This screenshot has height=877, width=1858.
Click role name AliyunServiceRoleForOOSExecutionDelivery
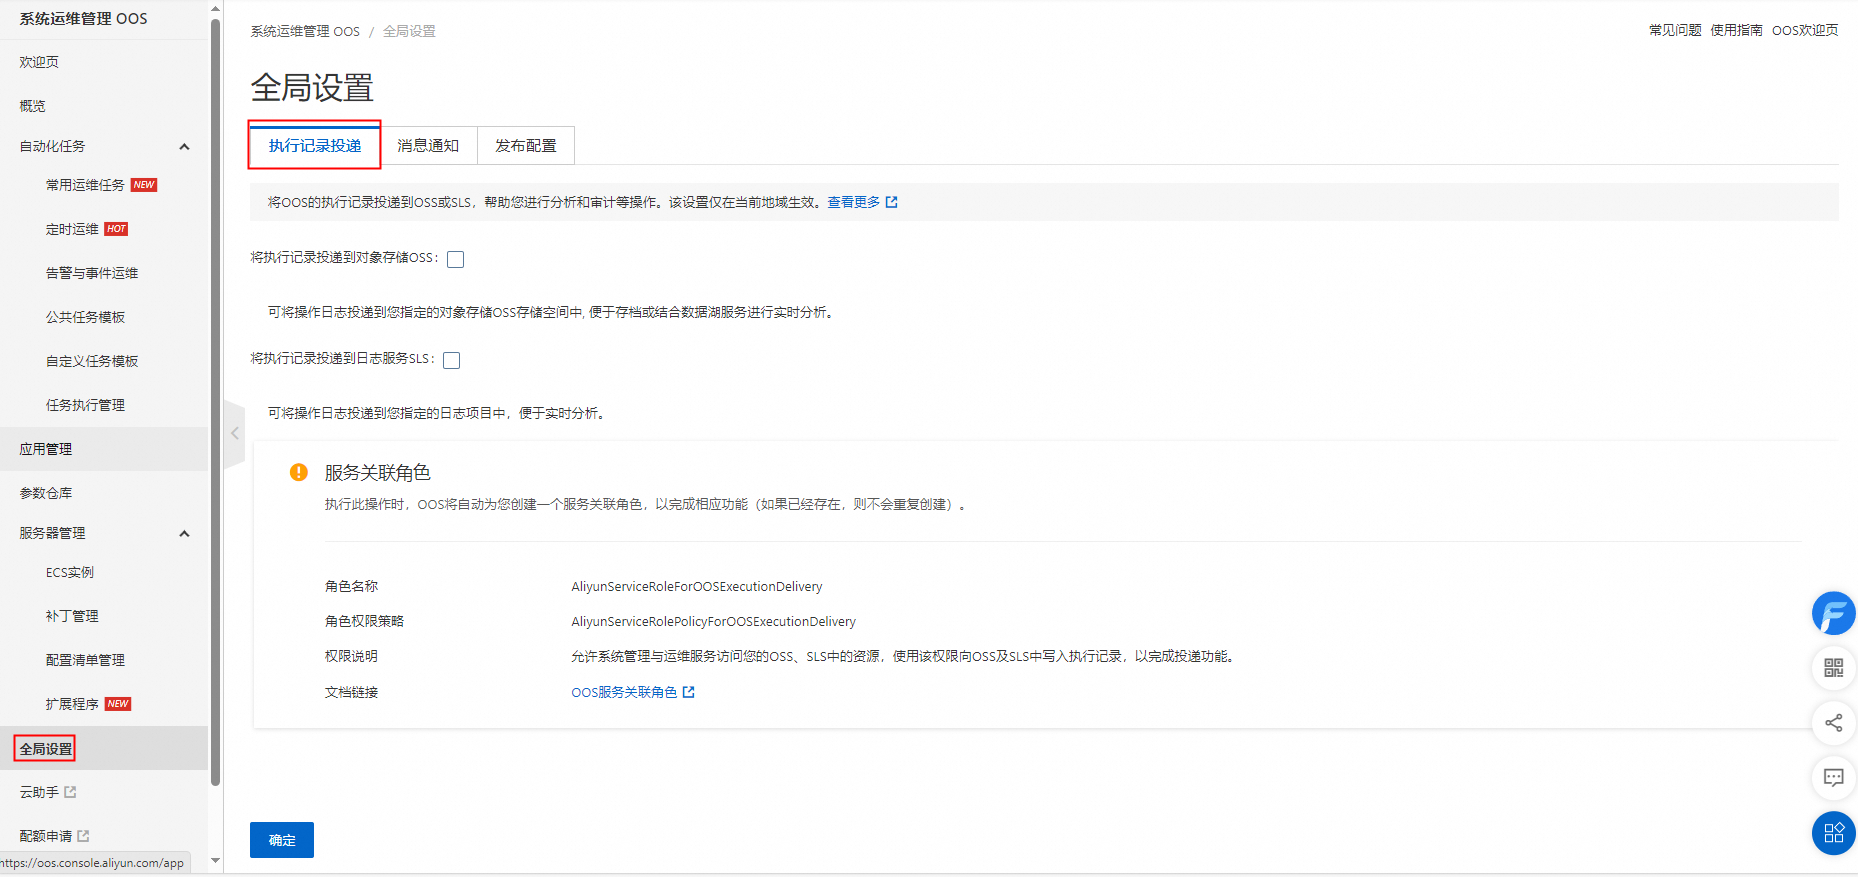(x=697, y=586)
